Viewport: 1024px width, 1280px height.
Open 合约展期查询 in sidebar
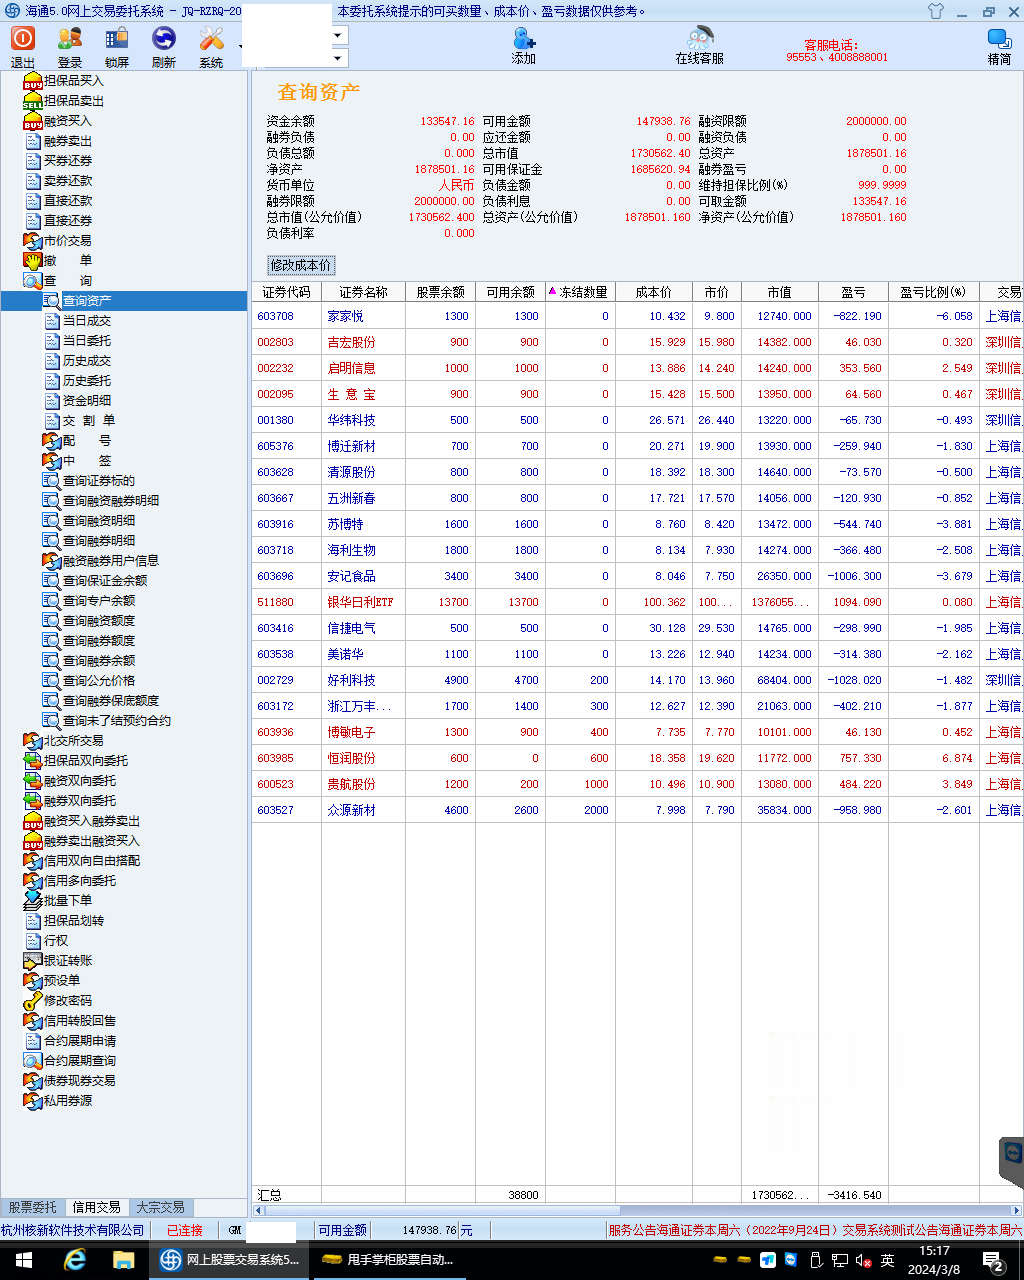coord(79,1060)
